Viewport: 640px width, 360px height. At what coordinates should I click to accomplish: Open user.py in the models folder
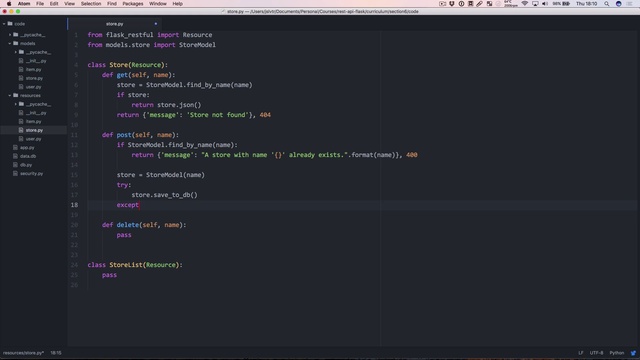33,87
